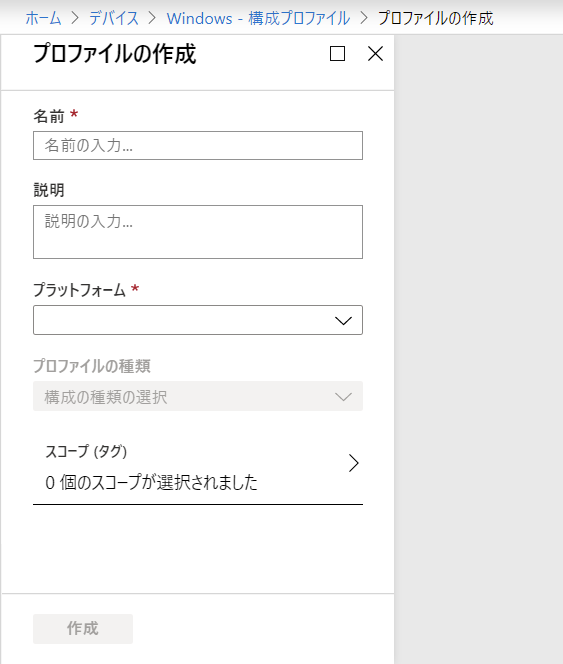This screenshot has width=563, height=664.
Task: Click the 作成 button
Action: (x=83, y=629)
